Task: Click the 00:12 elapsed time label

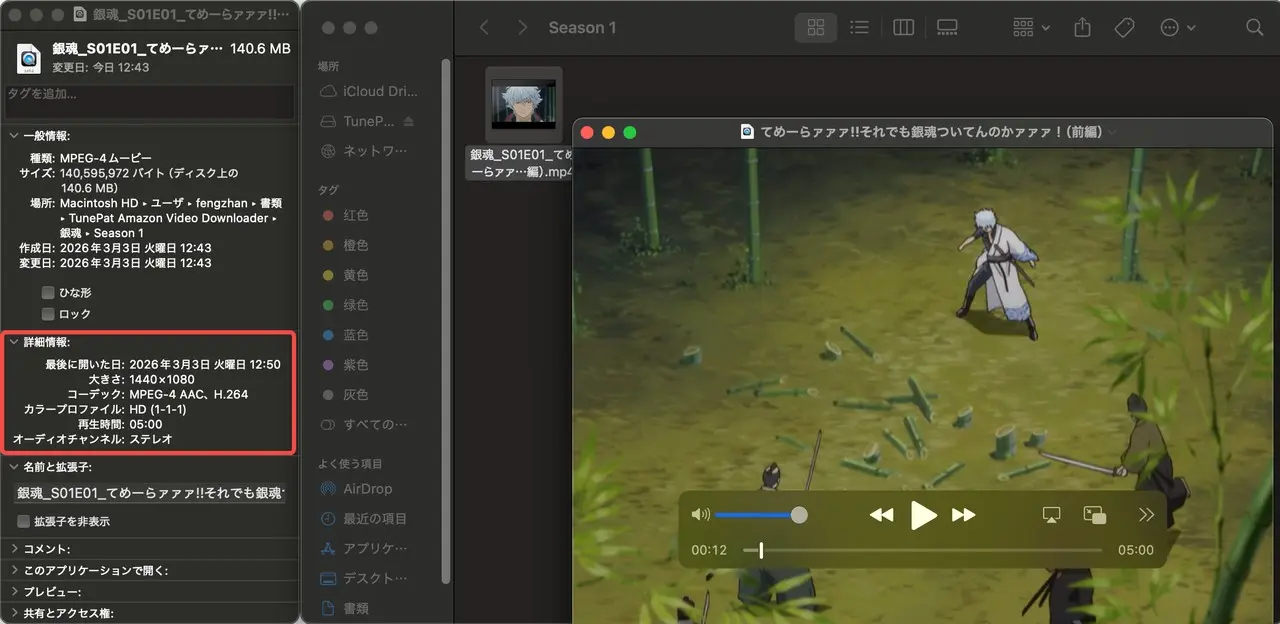Action: (709, 550)
